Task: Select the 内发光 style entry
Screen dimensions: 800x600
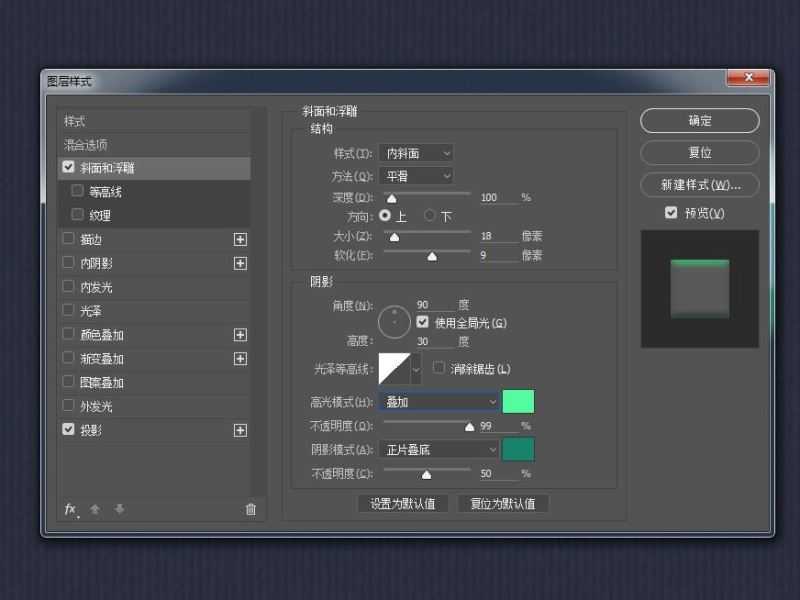Action: click(98, 287)
